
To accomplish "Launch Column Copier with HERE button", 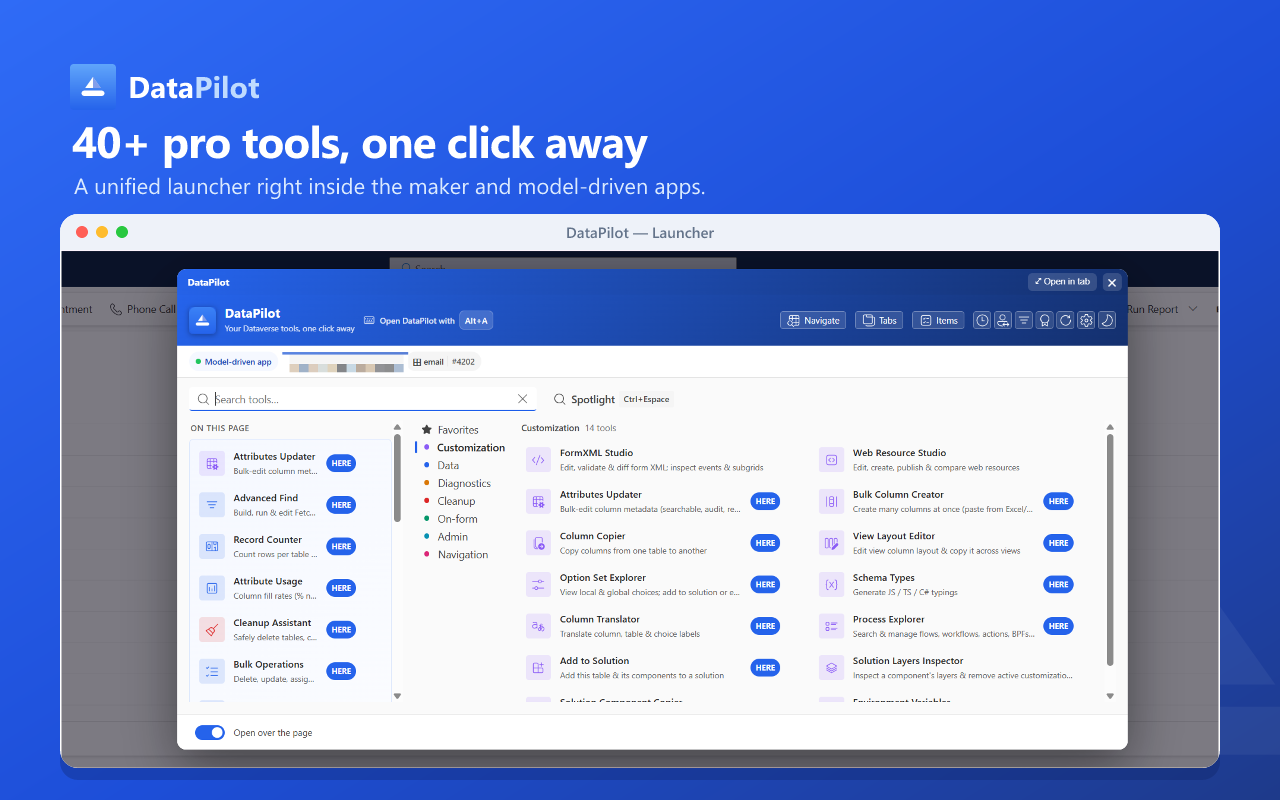I will [765, 543].
